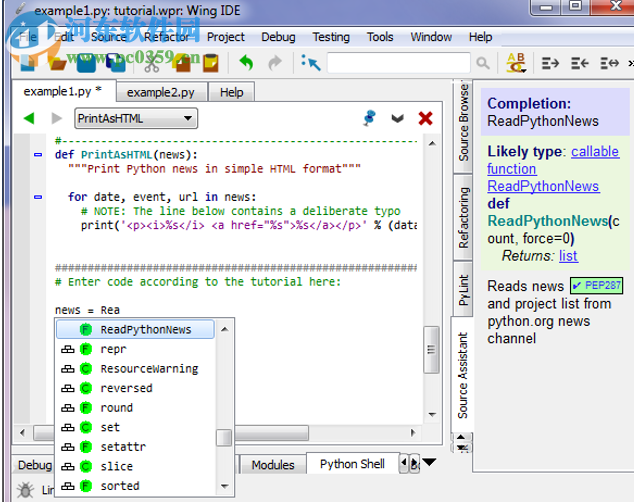
Task: Click the scissors Cut icon in toolbar
Action: 152,63
